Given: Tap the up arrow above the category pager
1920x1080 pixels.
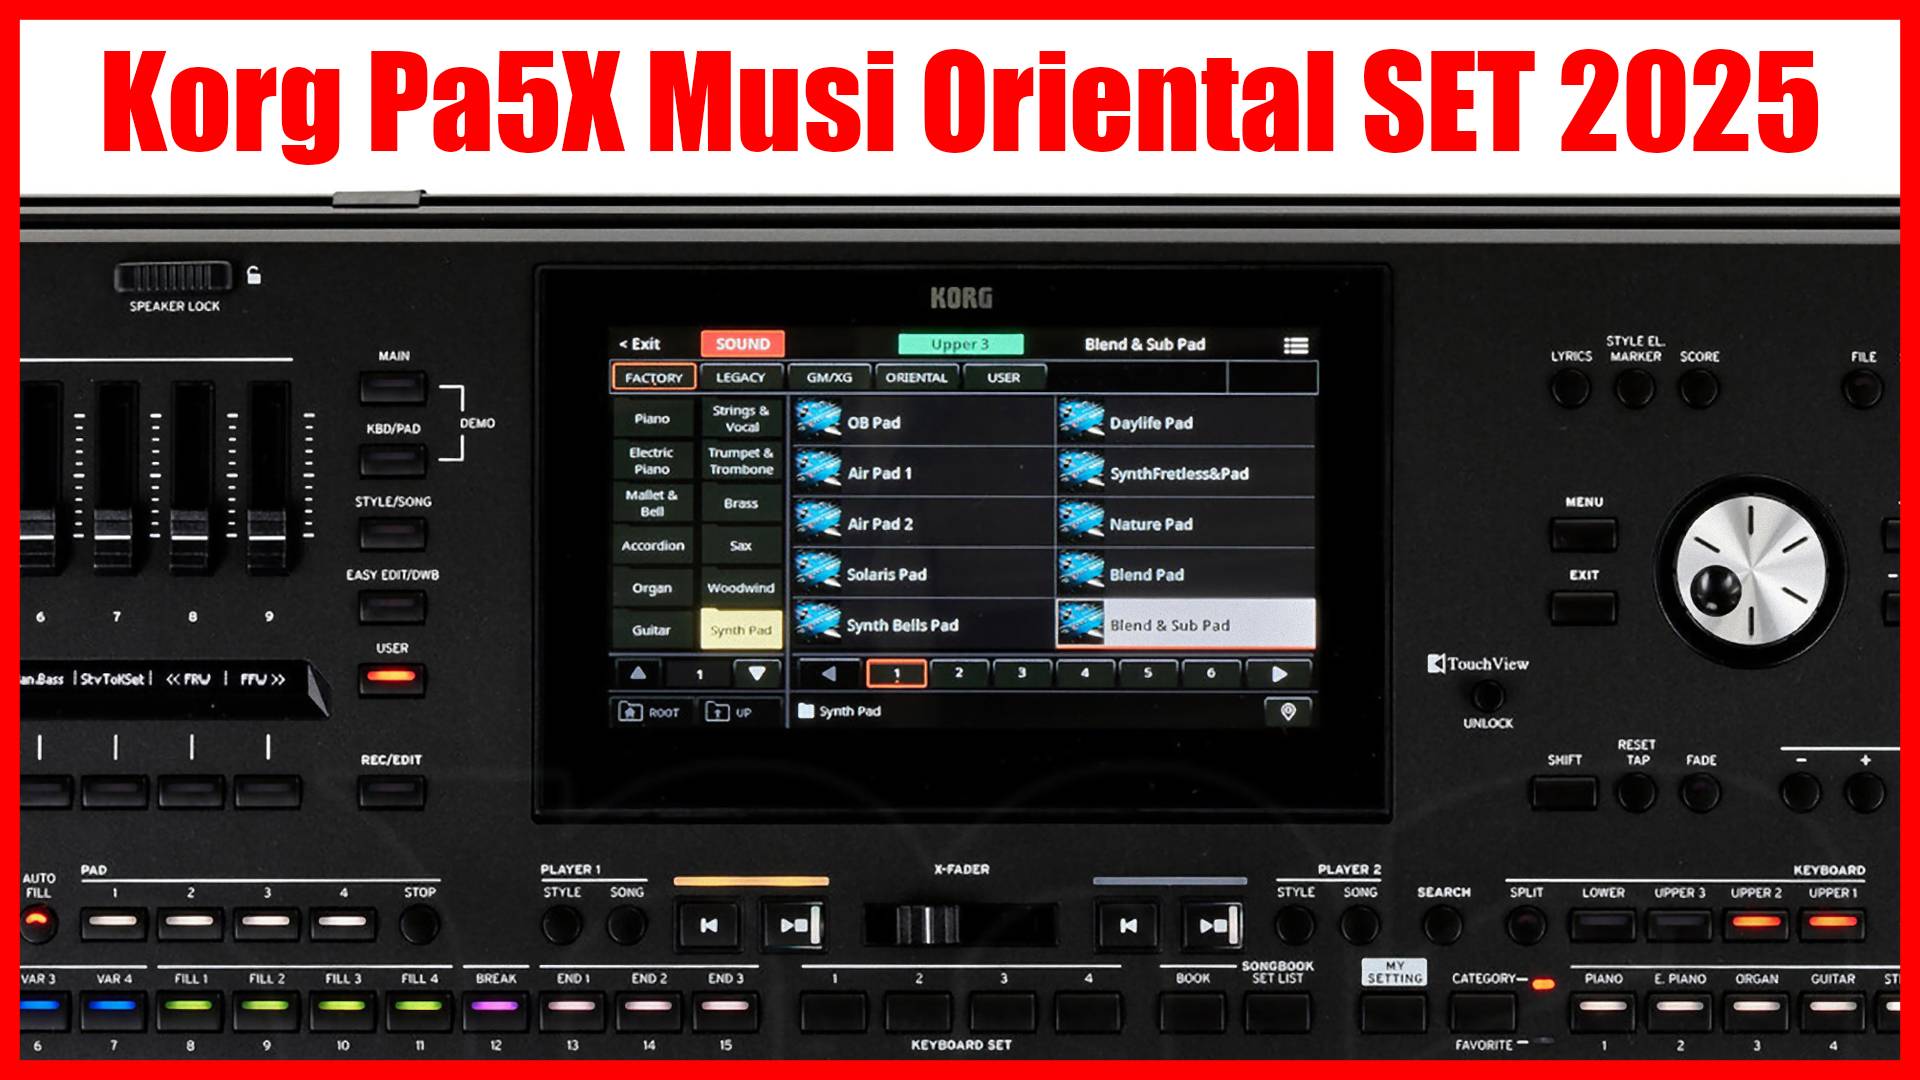Looking at the screenshot, I should click(635, 671).
